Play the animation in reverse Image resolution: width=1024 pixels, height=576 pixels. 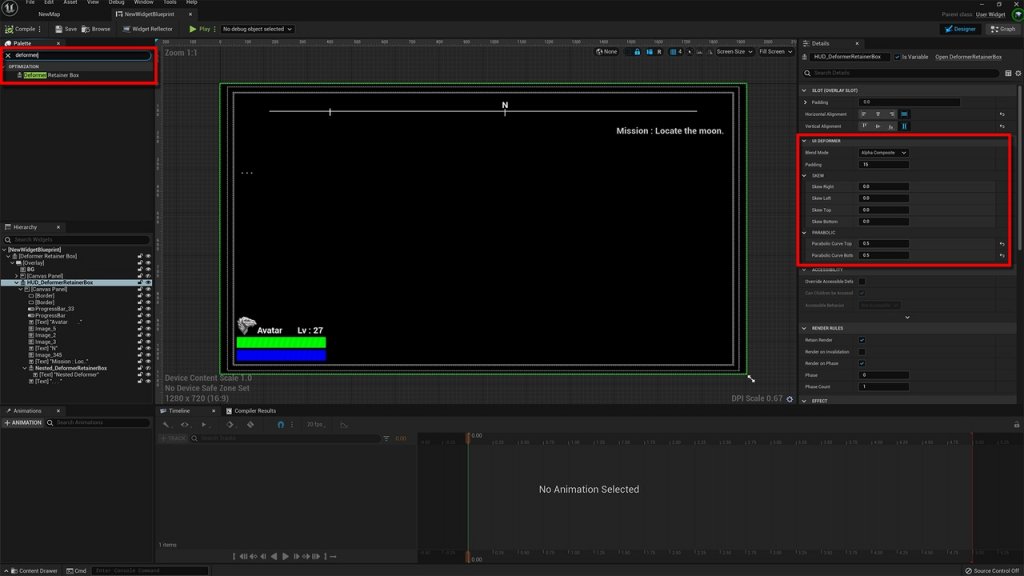coord(274,556)
